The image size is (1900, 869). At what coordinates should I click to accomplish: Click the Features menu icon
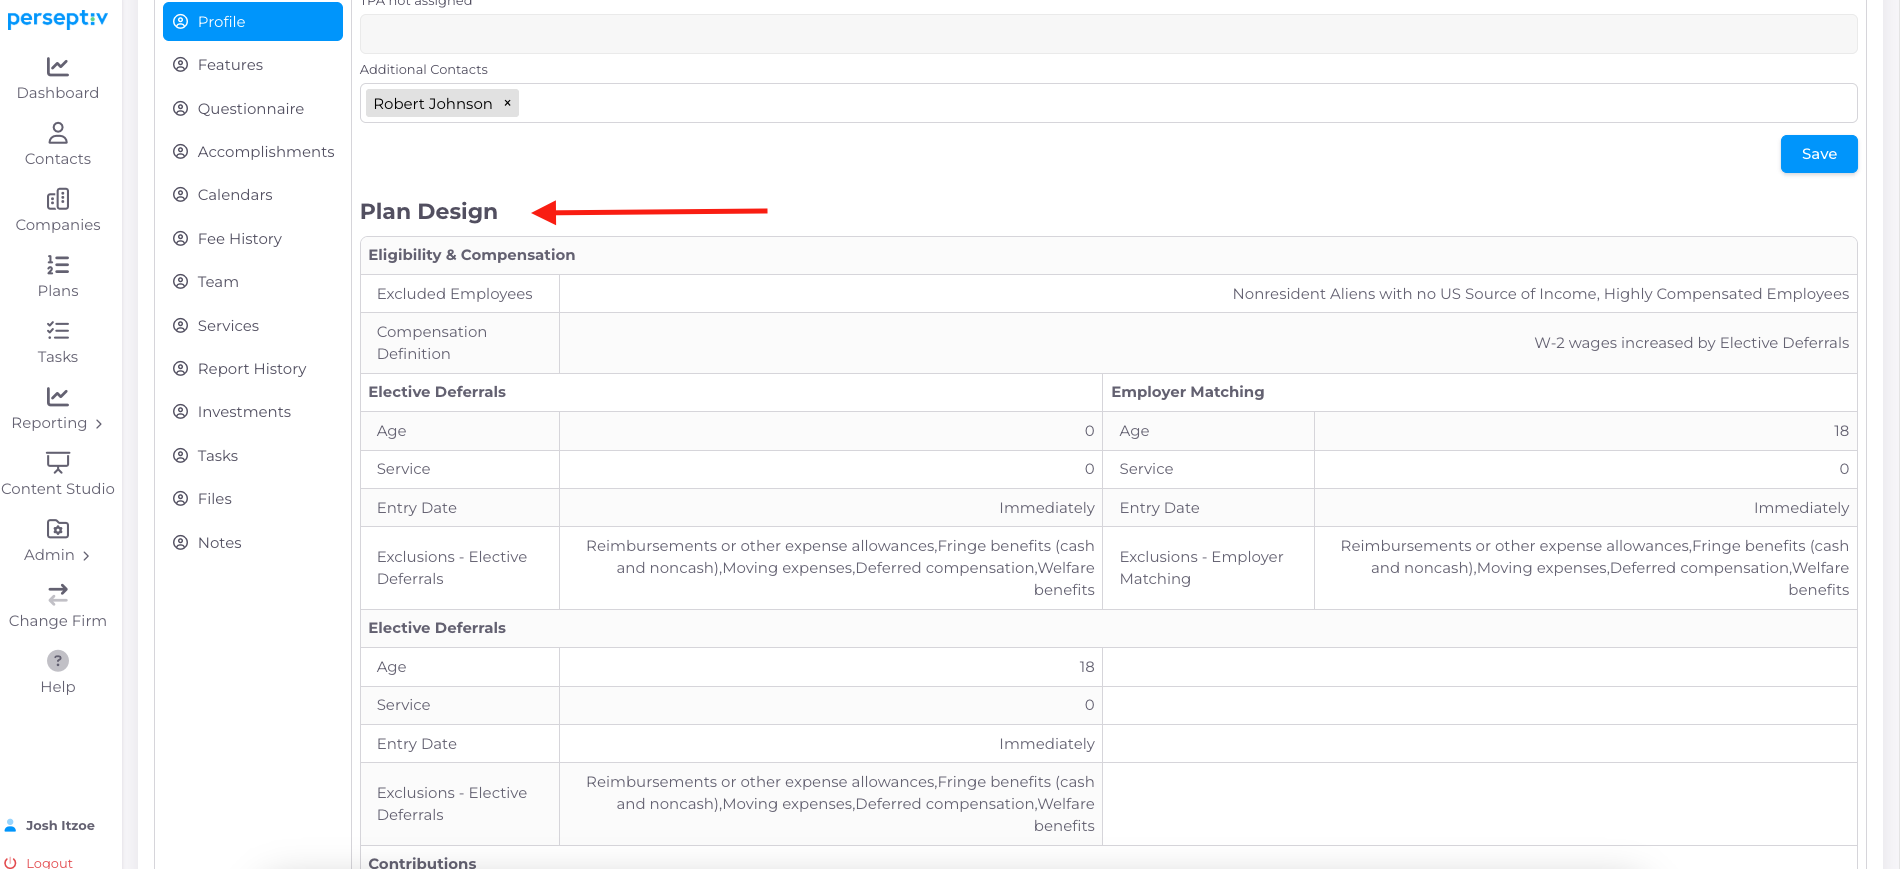(181, 65)
